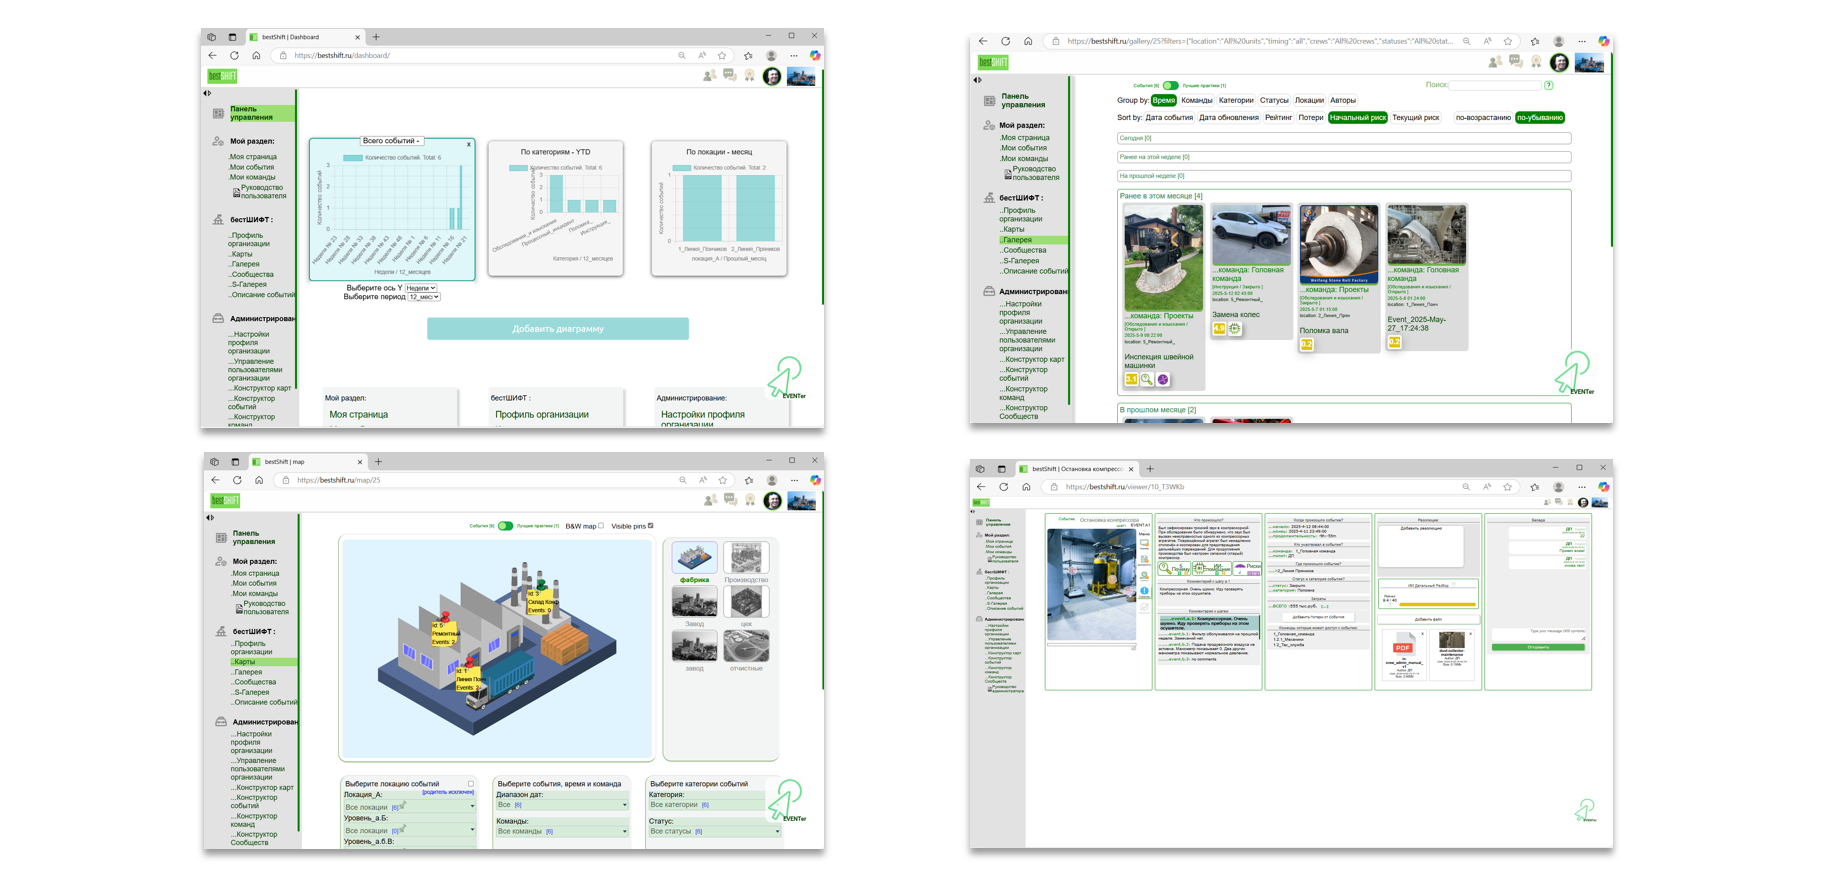
Task: Enable the B&W map checkbox
Action: click(601, 526)
